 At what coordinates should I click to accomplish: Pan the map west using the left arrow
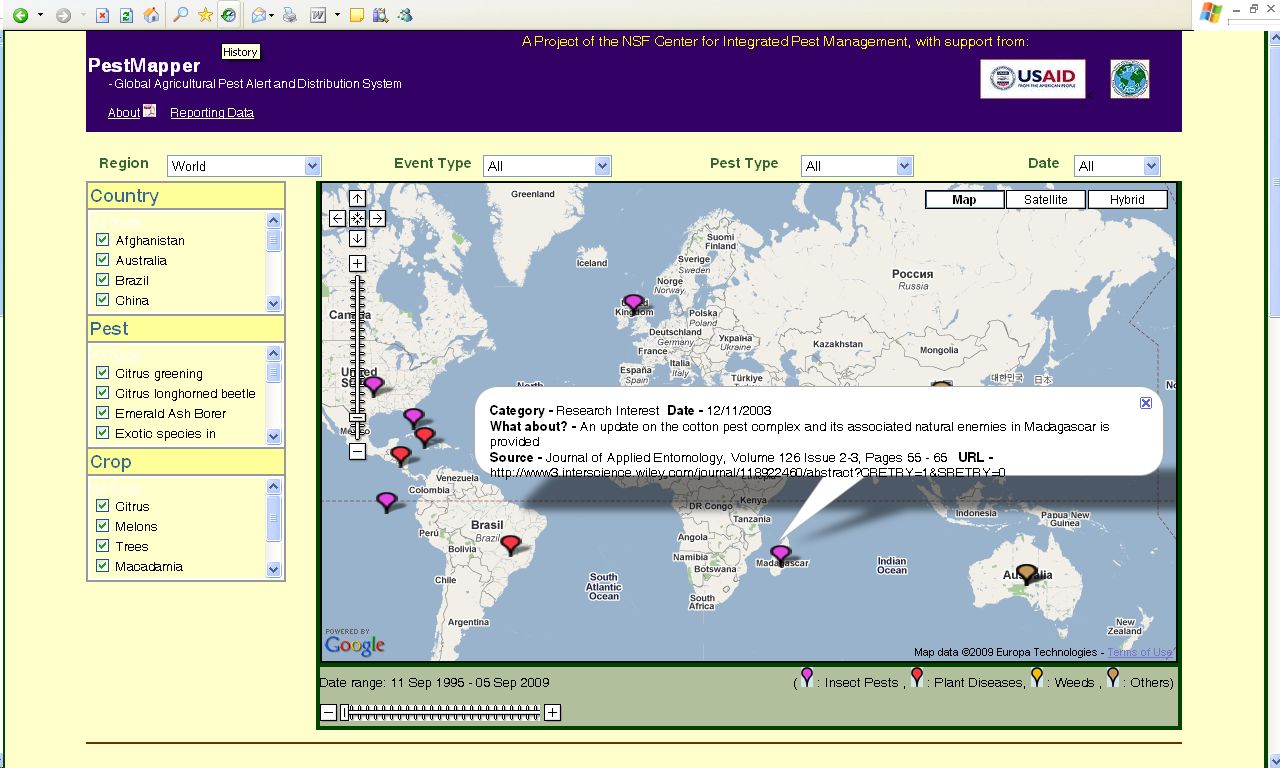[337, 218]
